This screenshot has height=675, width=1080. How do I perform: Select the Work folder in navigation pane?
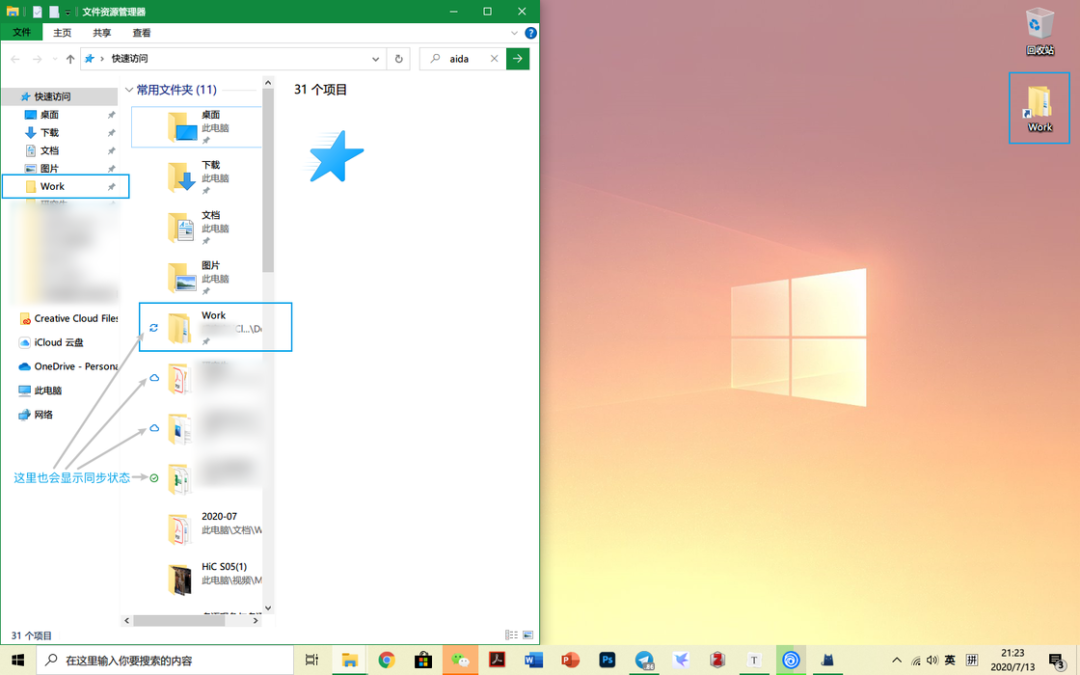tap(65, 187)
